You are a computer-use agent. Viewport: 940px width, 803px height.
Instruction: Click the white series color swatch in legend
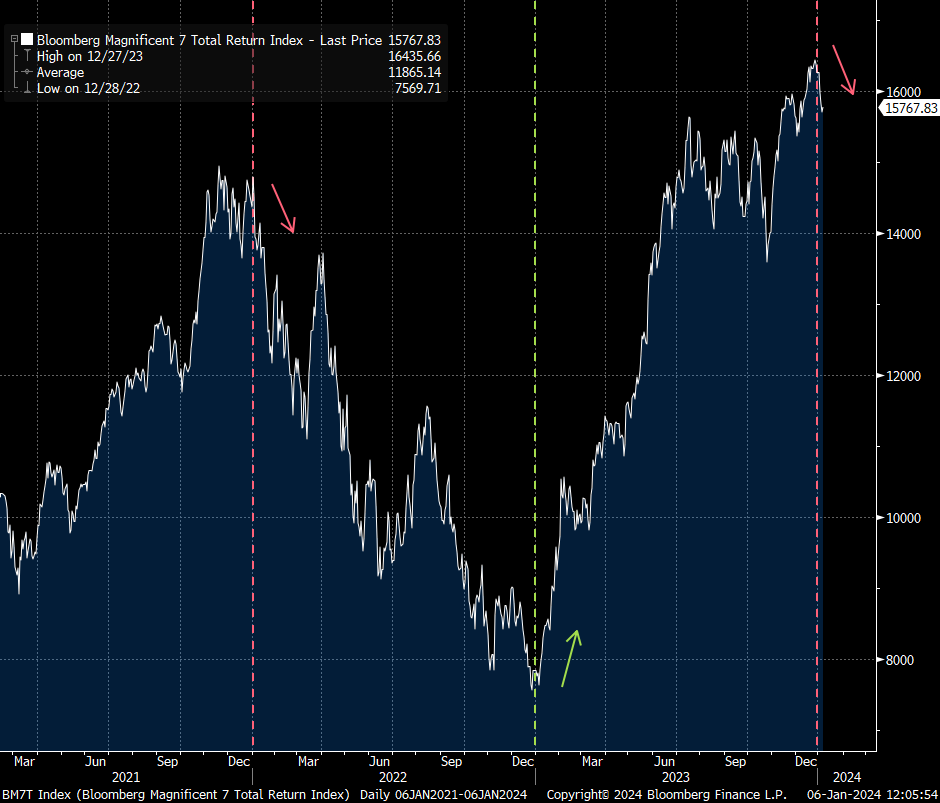tap(27, 39)
